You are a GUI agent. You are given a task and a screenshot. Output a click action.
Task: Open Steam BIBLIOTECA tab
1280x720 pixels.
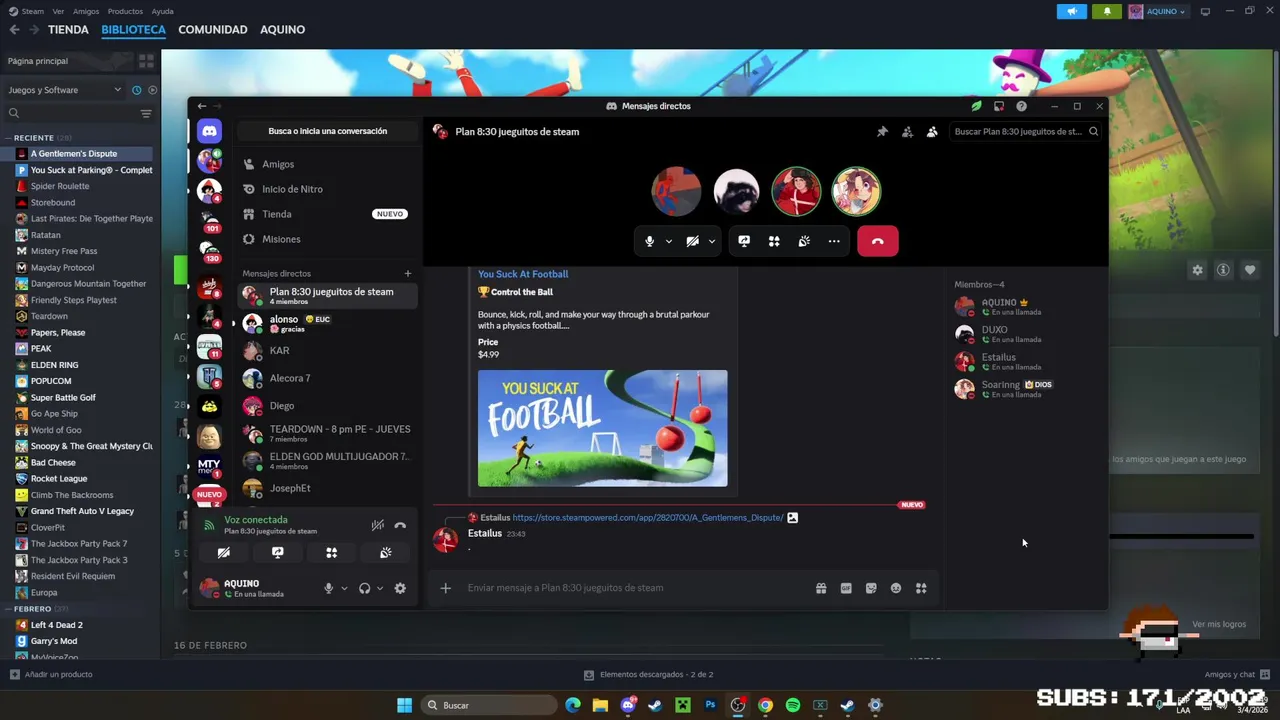[133, 30]
